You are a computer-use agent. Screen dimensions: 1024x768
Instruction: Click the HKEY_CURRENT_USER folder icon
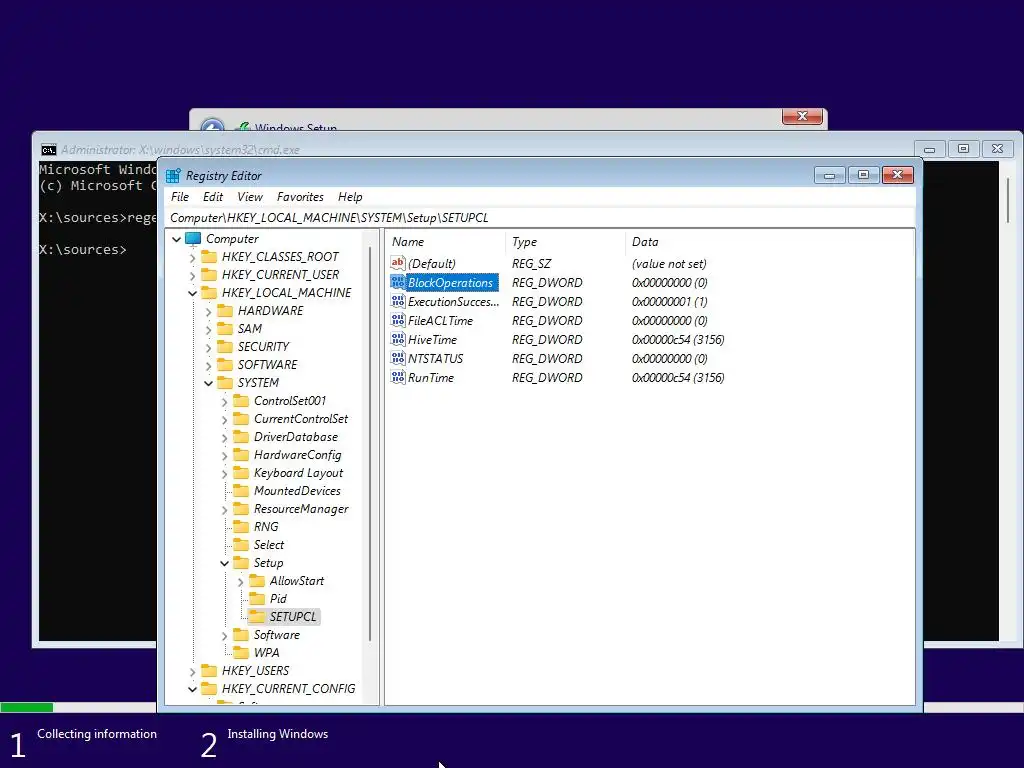209,274
